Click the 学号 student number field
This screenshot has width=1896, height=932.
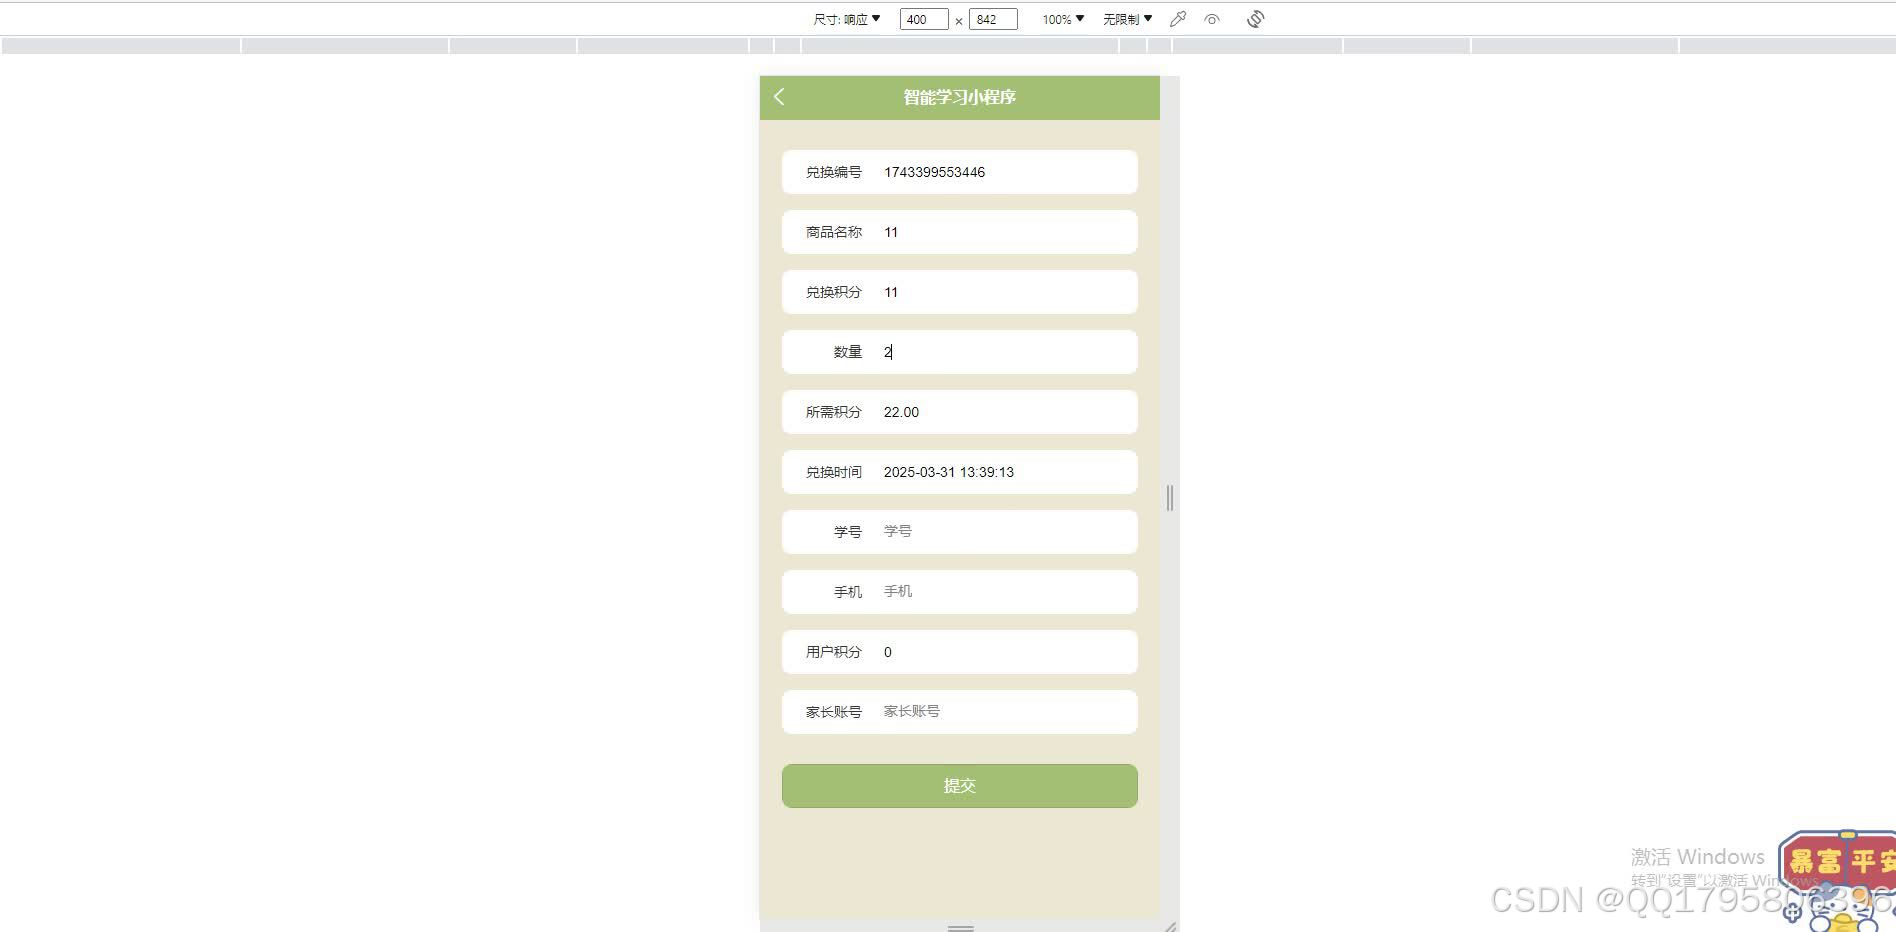959,531
